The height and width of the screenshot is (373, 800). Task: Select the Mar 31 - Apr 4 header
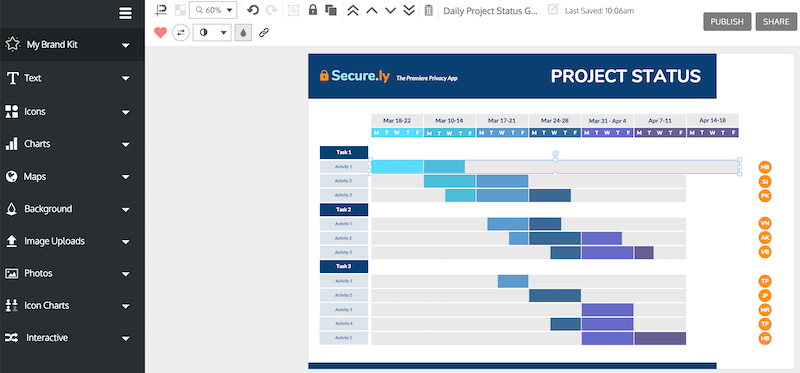608,121
